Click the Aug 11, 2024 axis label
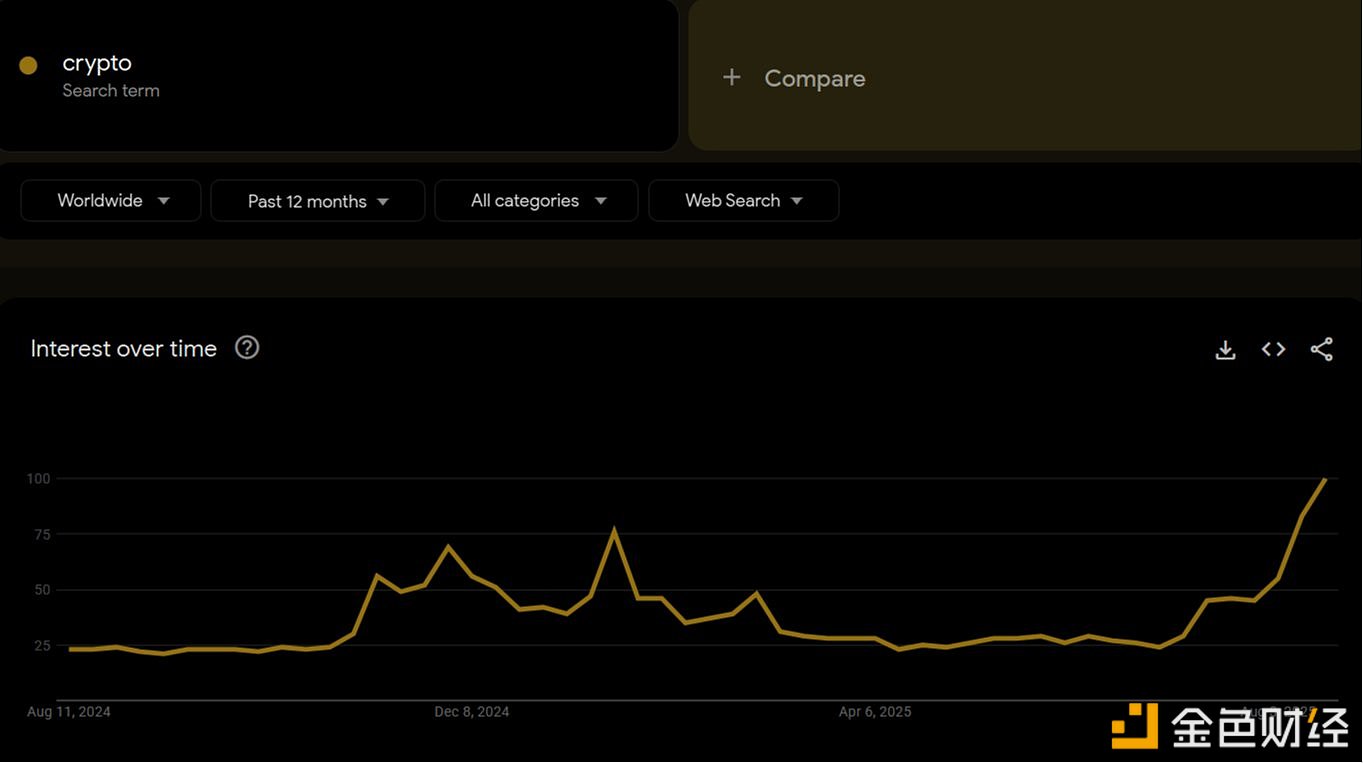This screenshot has height=763, width=1363. coord(69,712)
